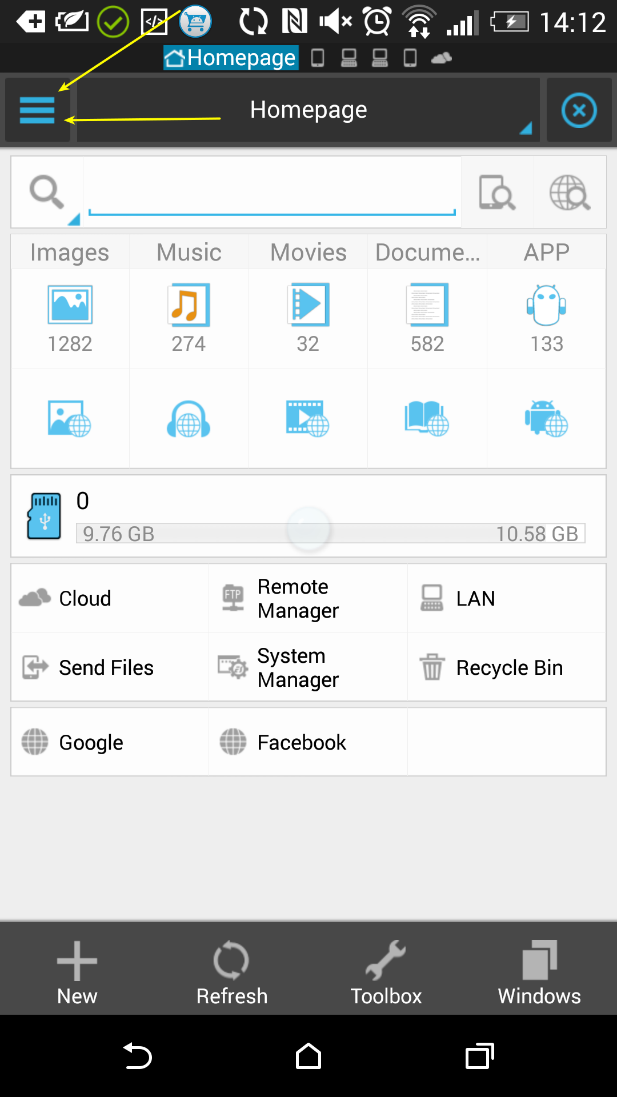Tap the local file search icon

pos(496,191)
